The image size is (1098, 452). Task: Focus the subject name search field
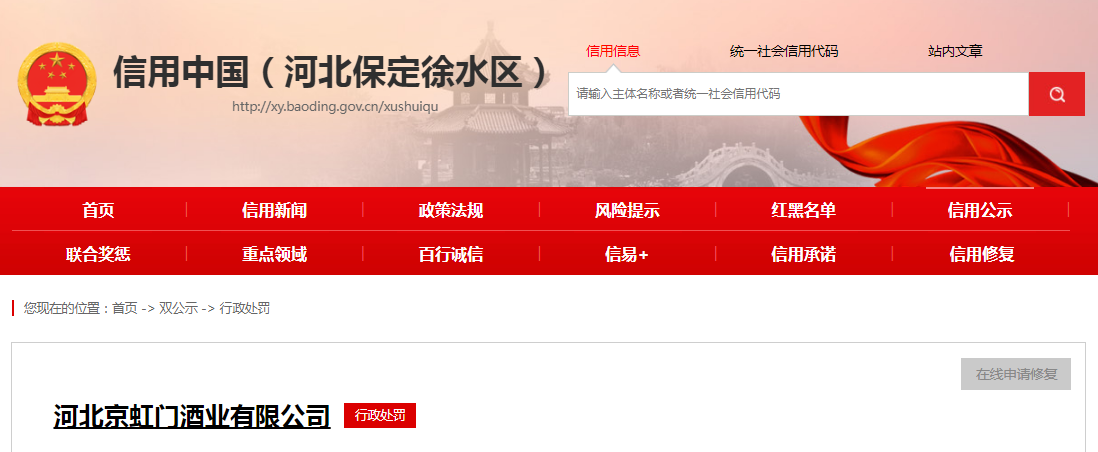tap(798, 94)
